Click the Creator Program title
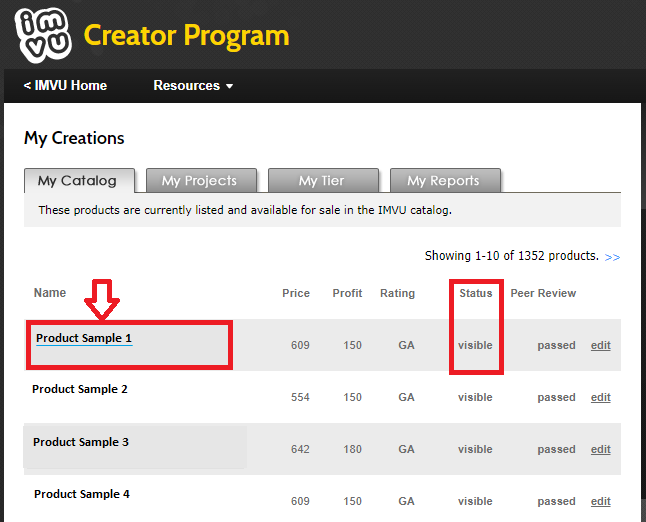This screenshot has width=646, height=522. click(187, 35)
